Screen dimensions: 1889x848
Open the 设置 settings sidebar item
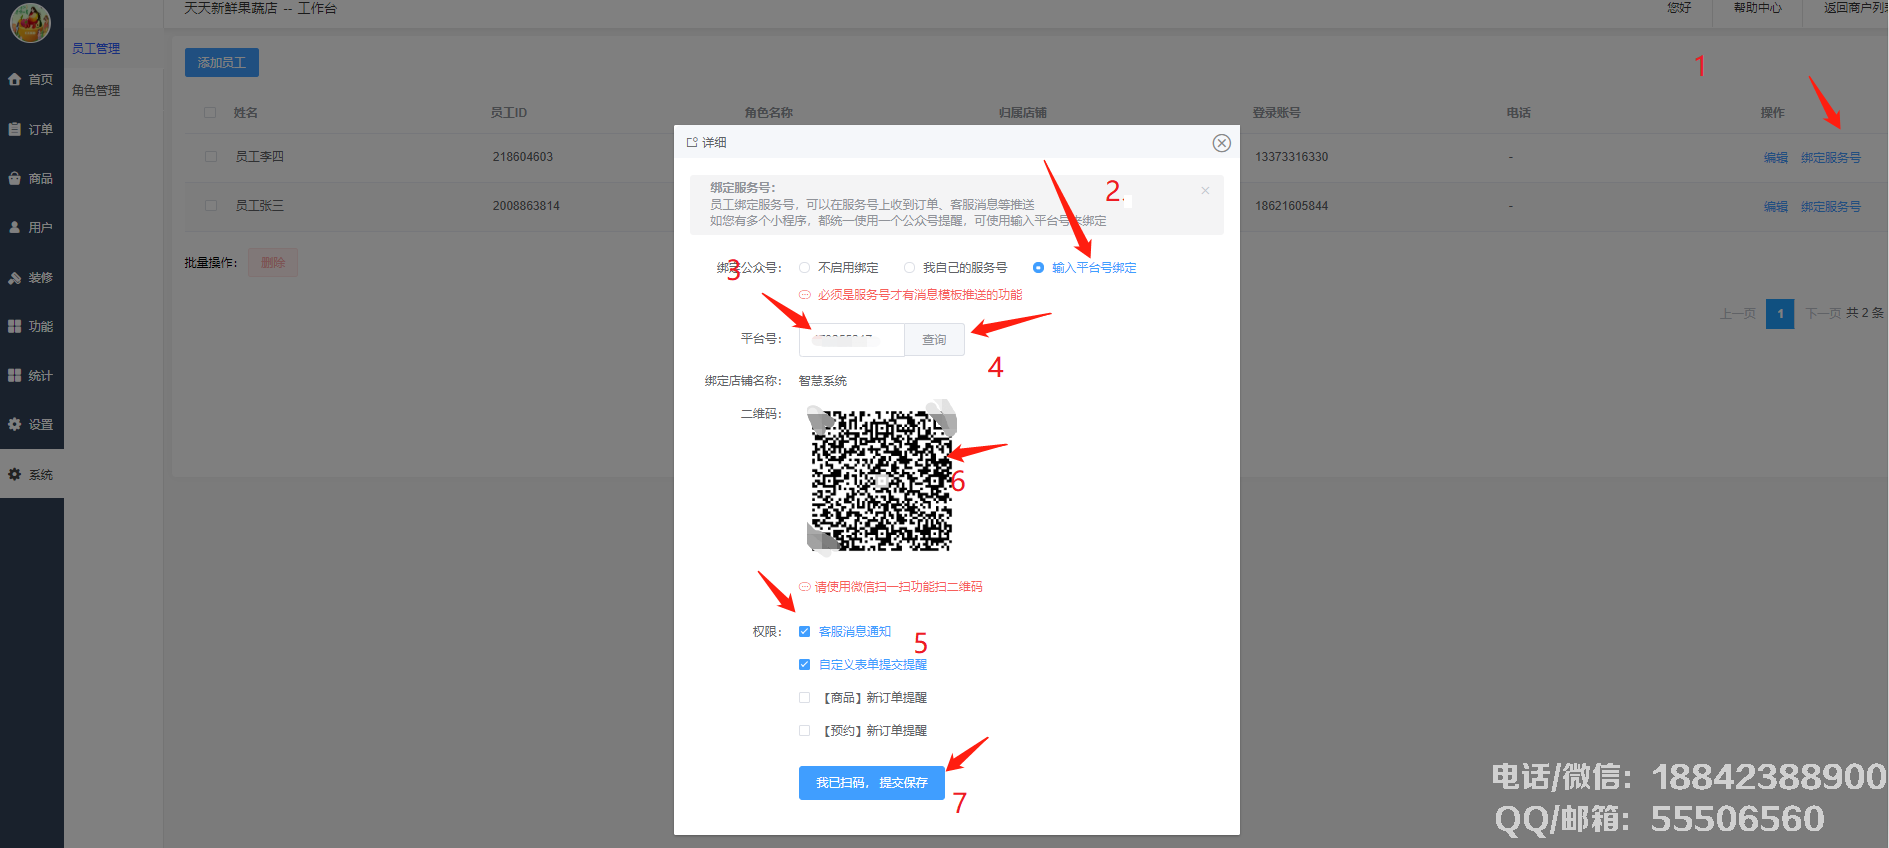[x=31, y=424]
